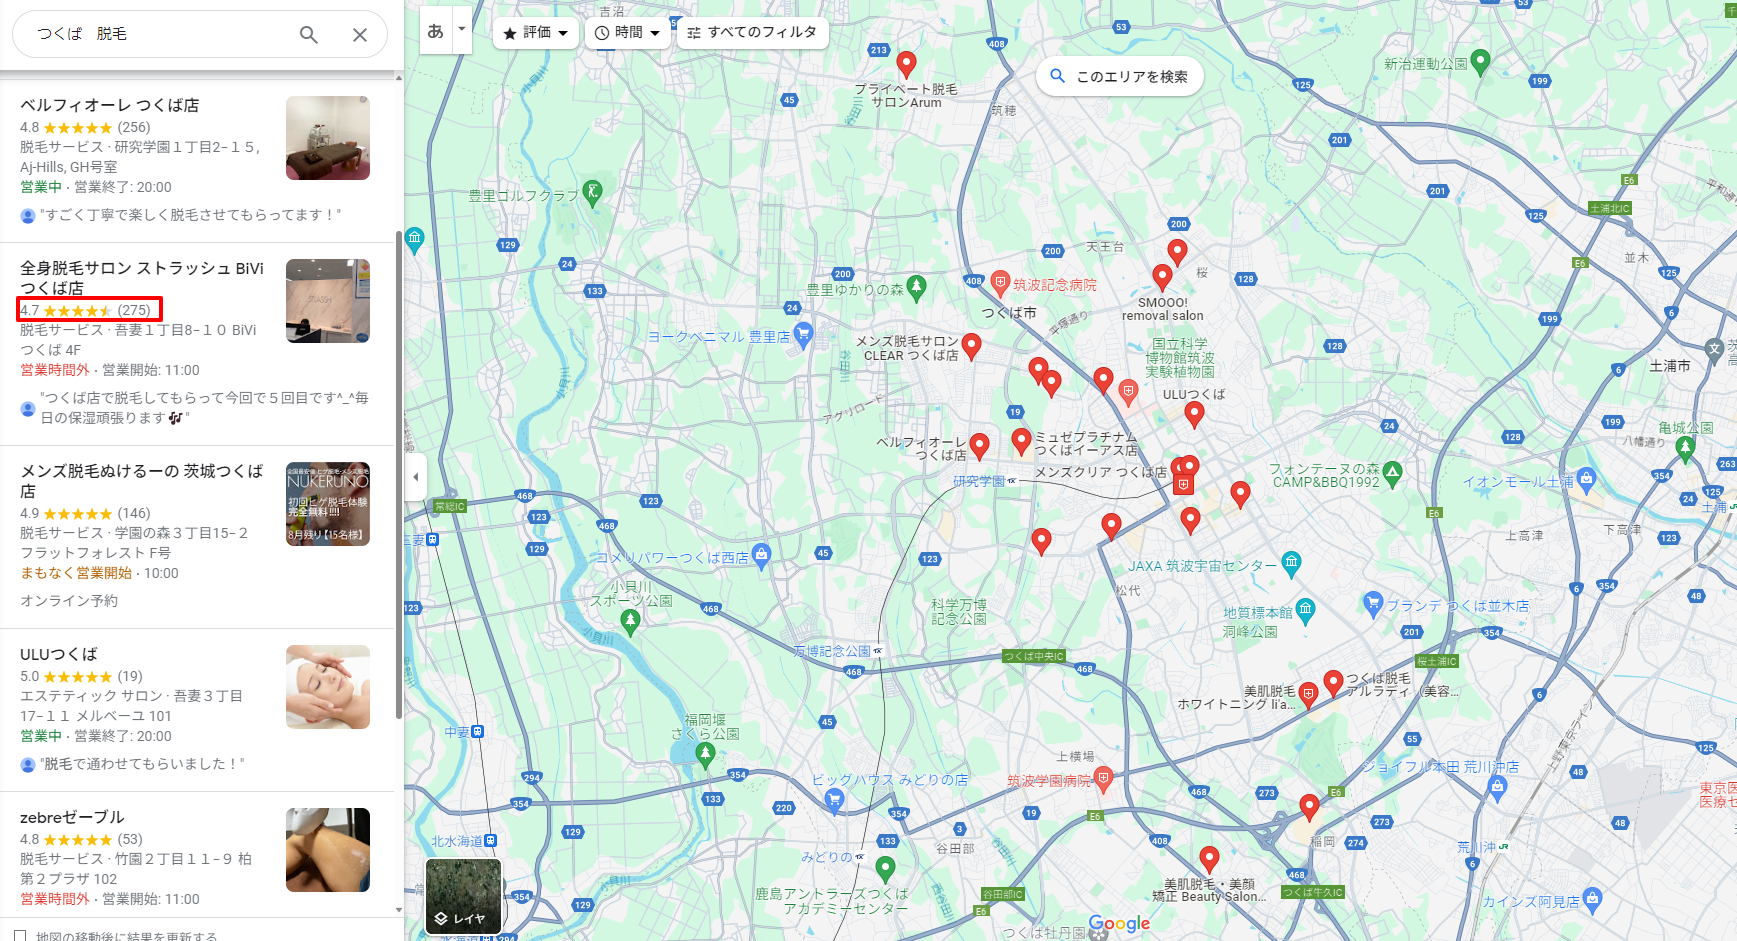Click the 美肌脱毛 ホワイトニング pin
Viewport: 1737px width, 941px height.
point(1308,696)
